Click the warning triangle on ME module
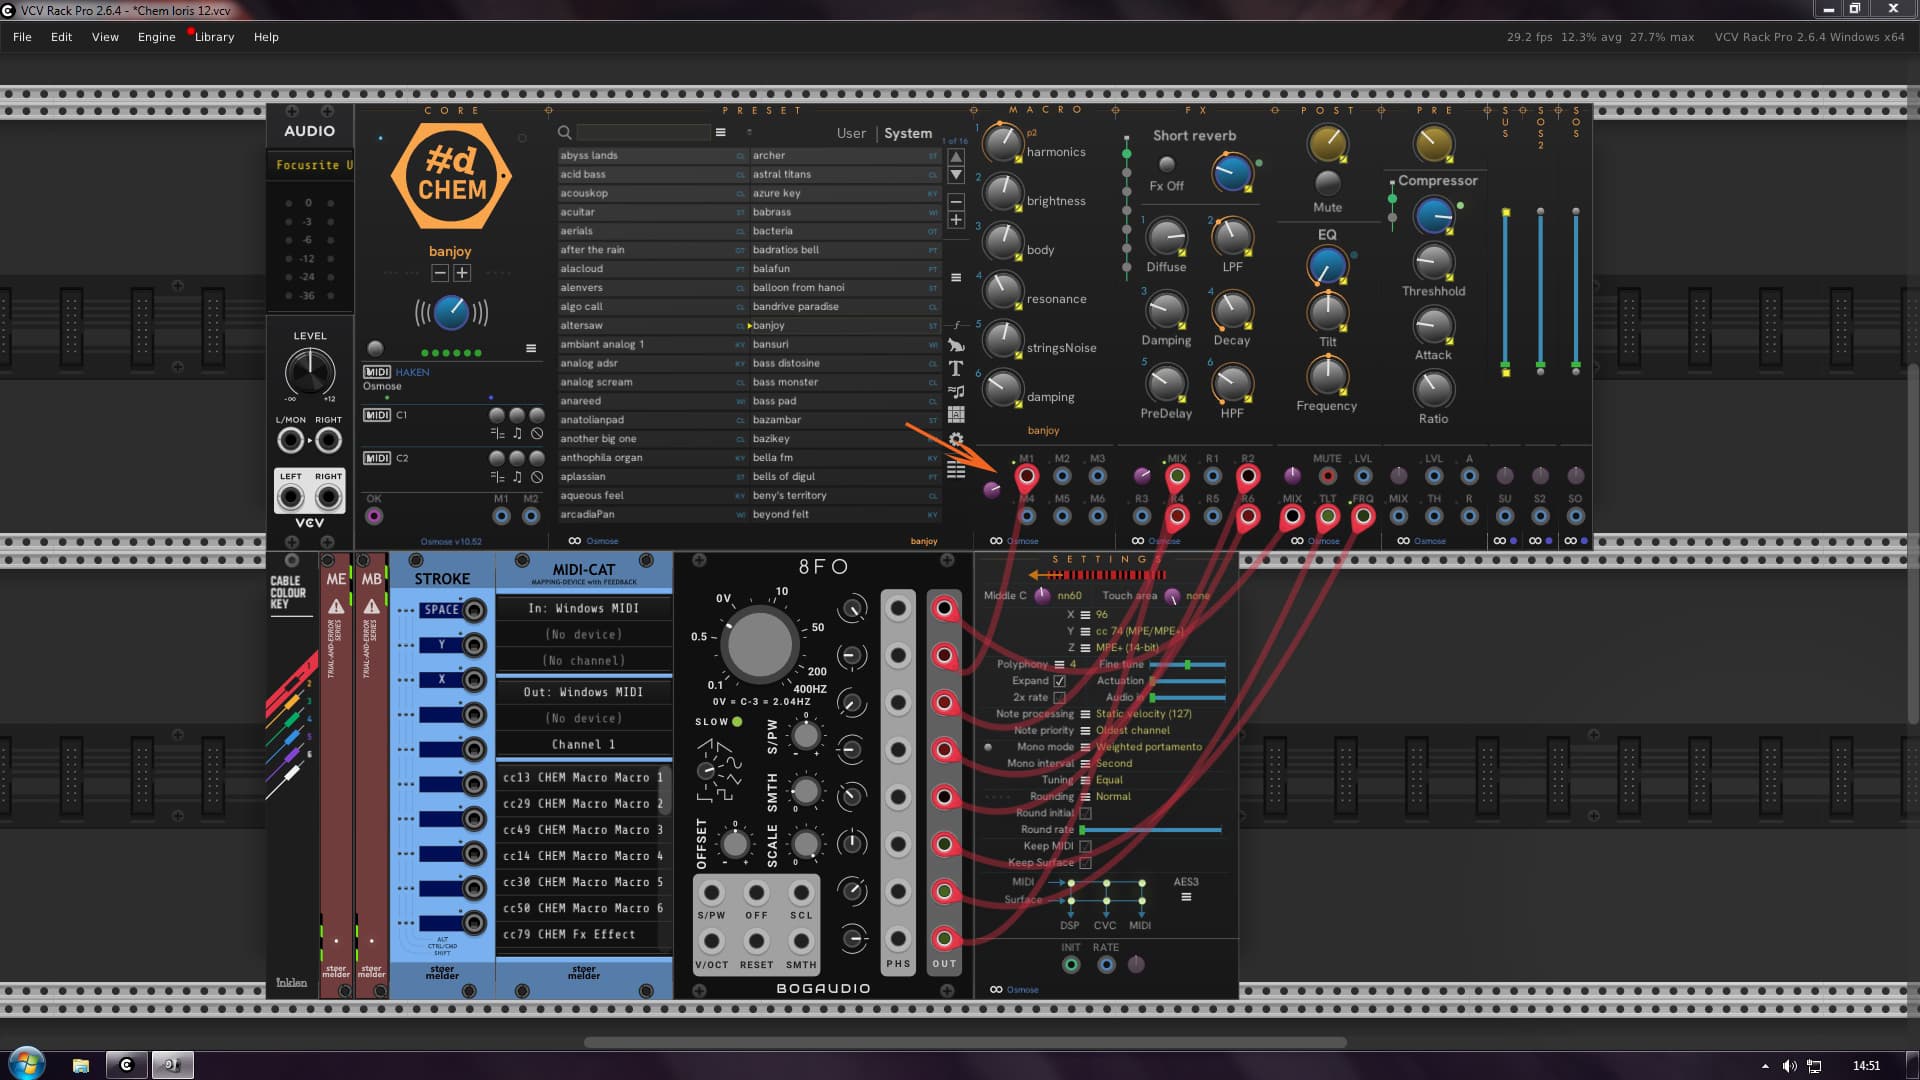Screen dimensions: 1920x1080 click(336, 606)
